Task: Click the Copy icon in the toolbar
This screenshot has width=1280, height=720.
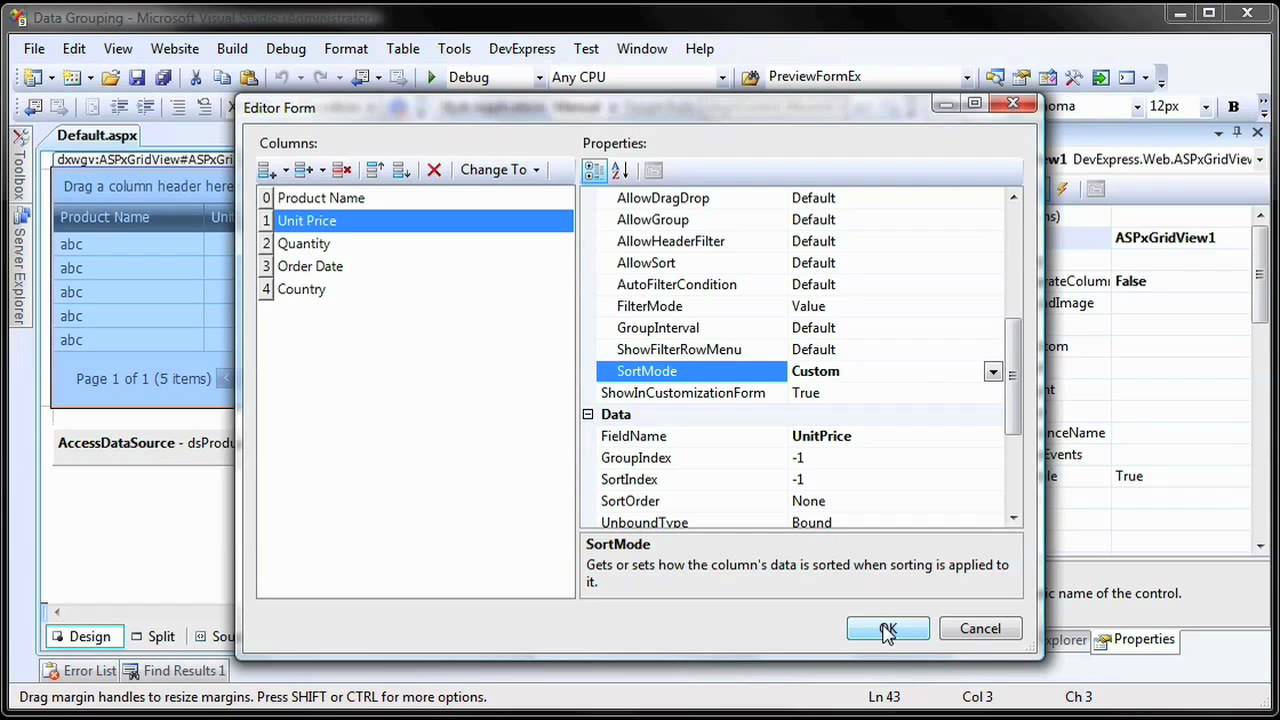Action: click(x=222, y=77)
